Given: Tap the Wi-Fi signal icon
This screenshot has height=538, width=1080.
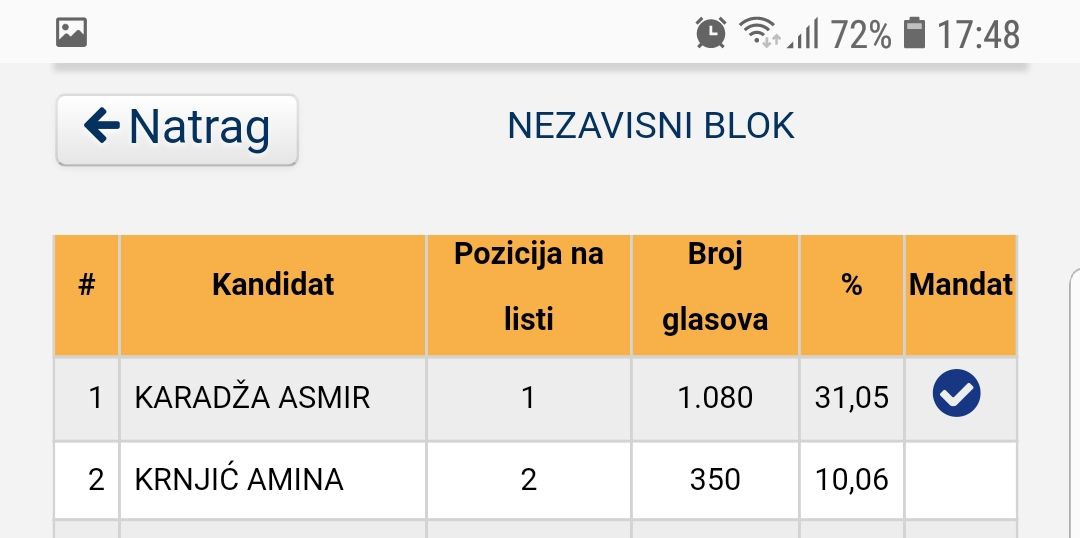Looking at the screenshot, I should tap(759, 33).
